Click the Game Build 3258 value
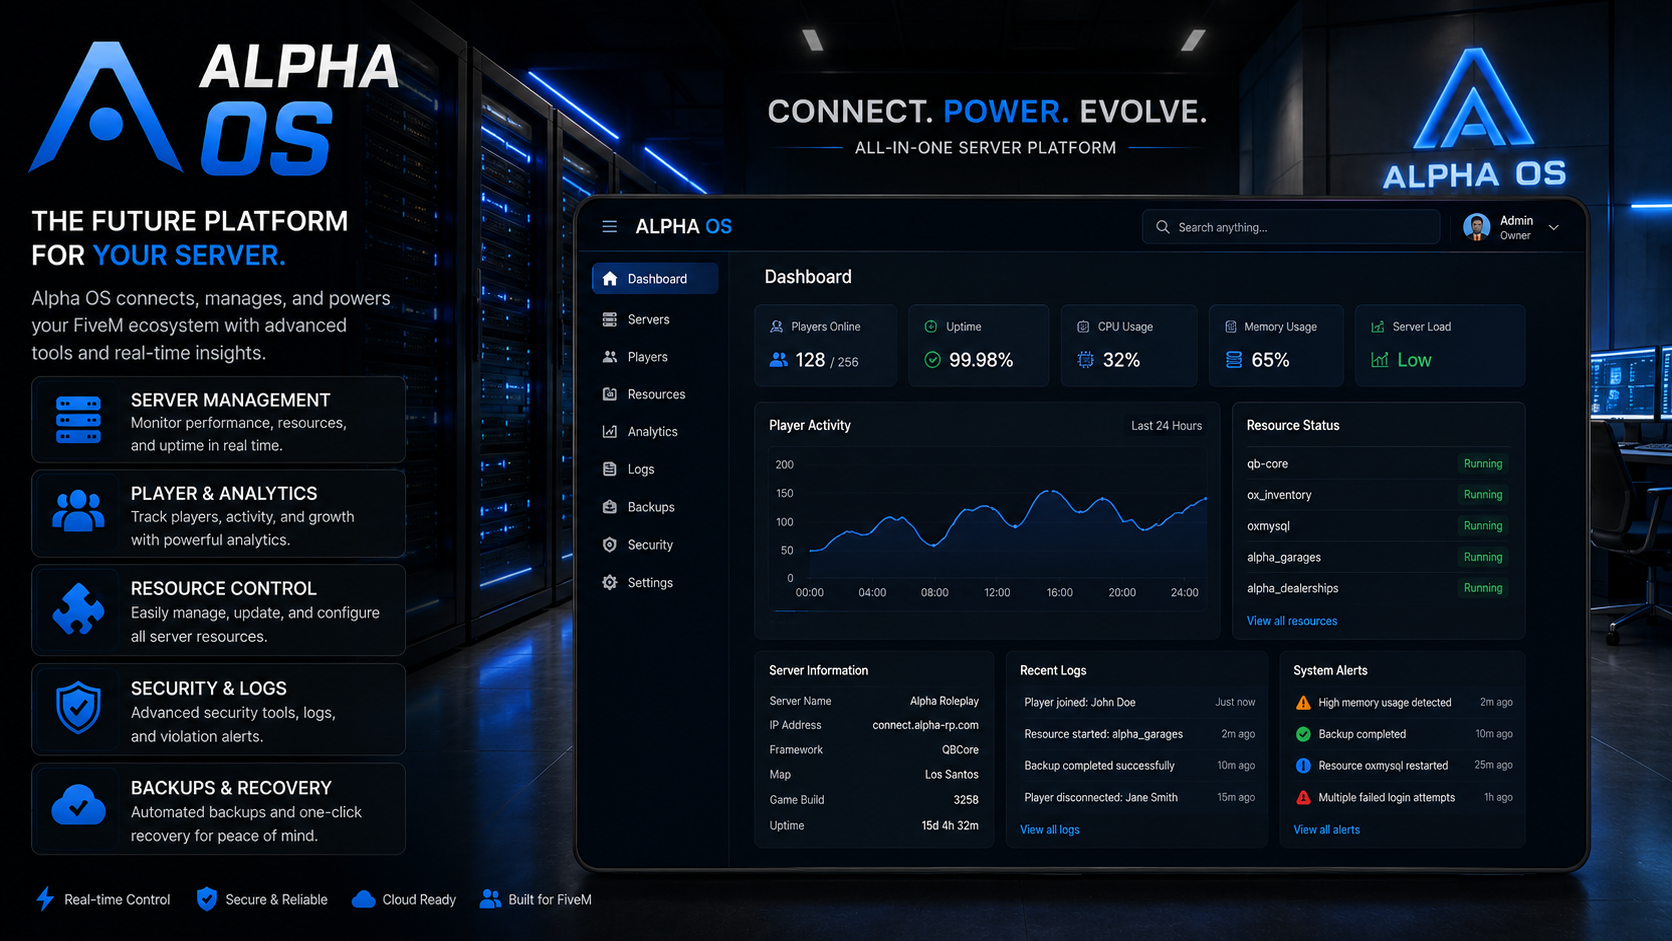 click(x=965, y=800)
